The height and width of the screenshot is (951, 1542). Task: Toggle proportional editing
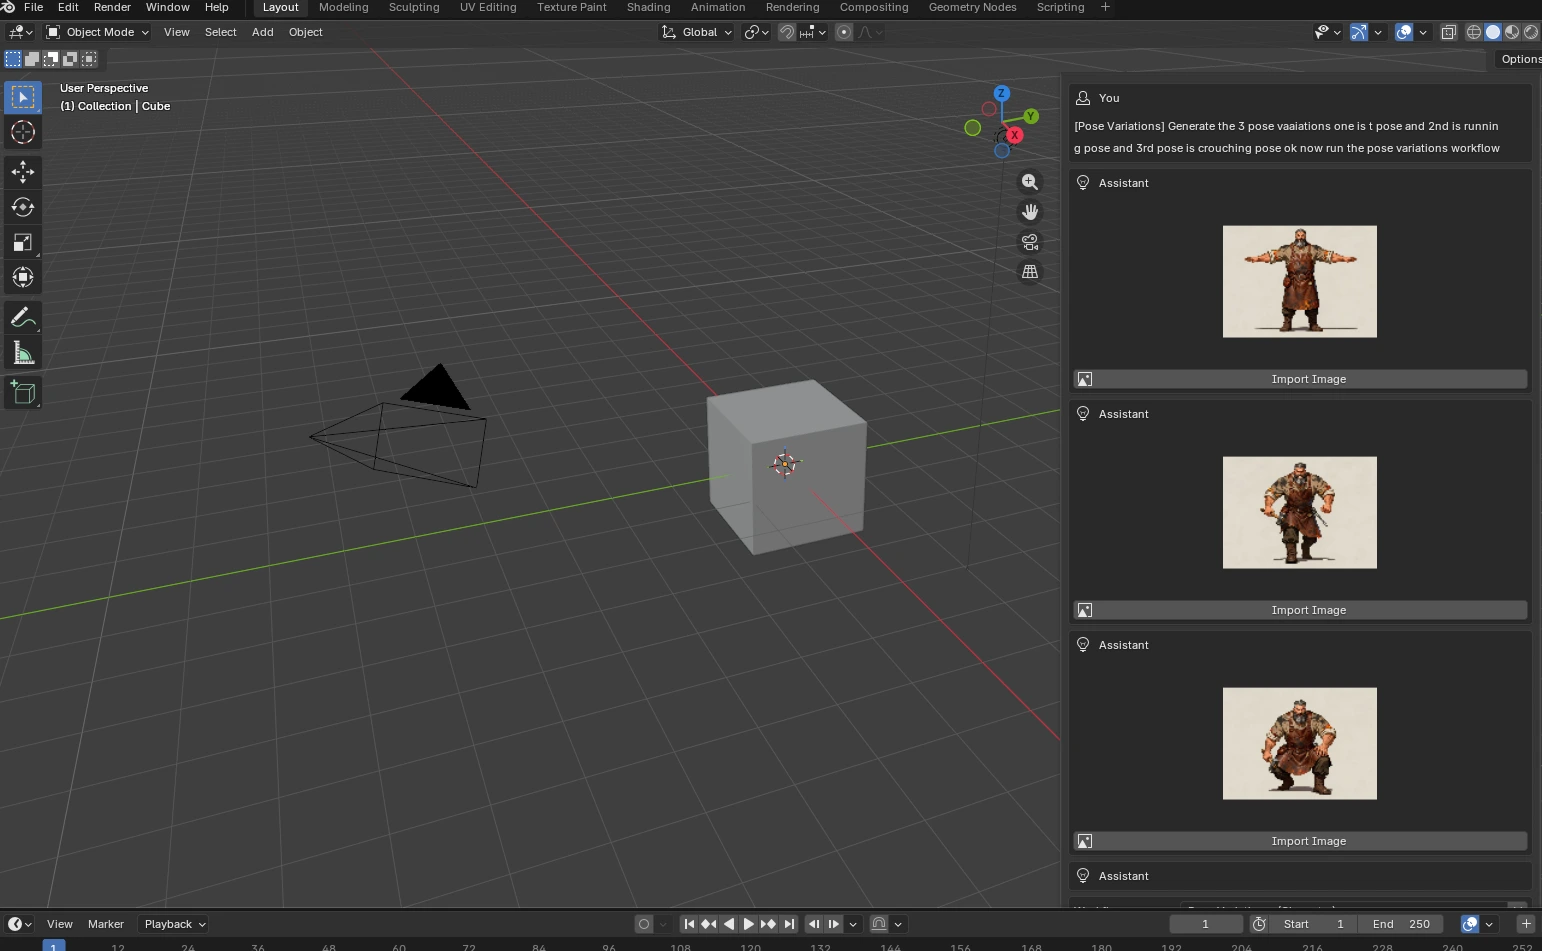tap(844, 32)
